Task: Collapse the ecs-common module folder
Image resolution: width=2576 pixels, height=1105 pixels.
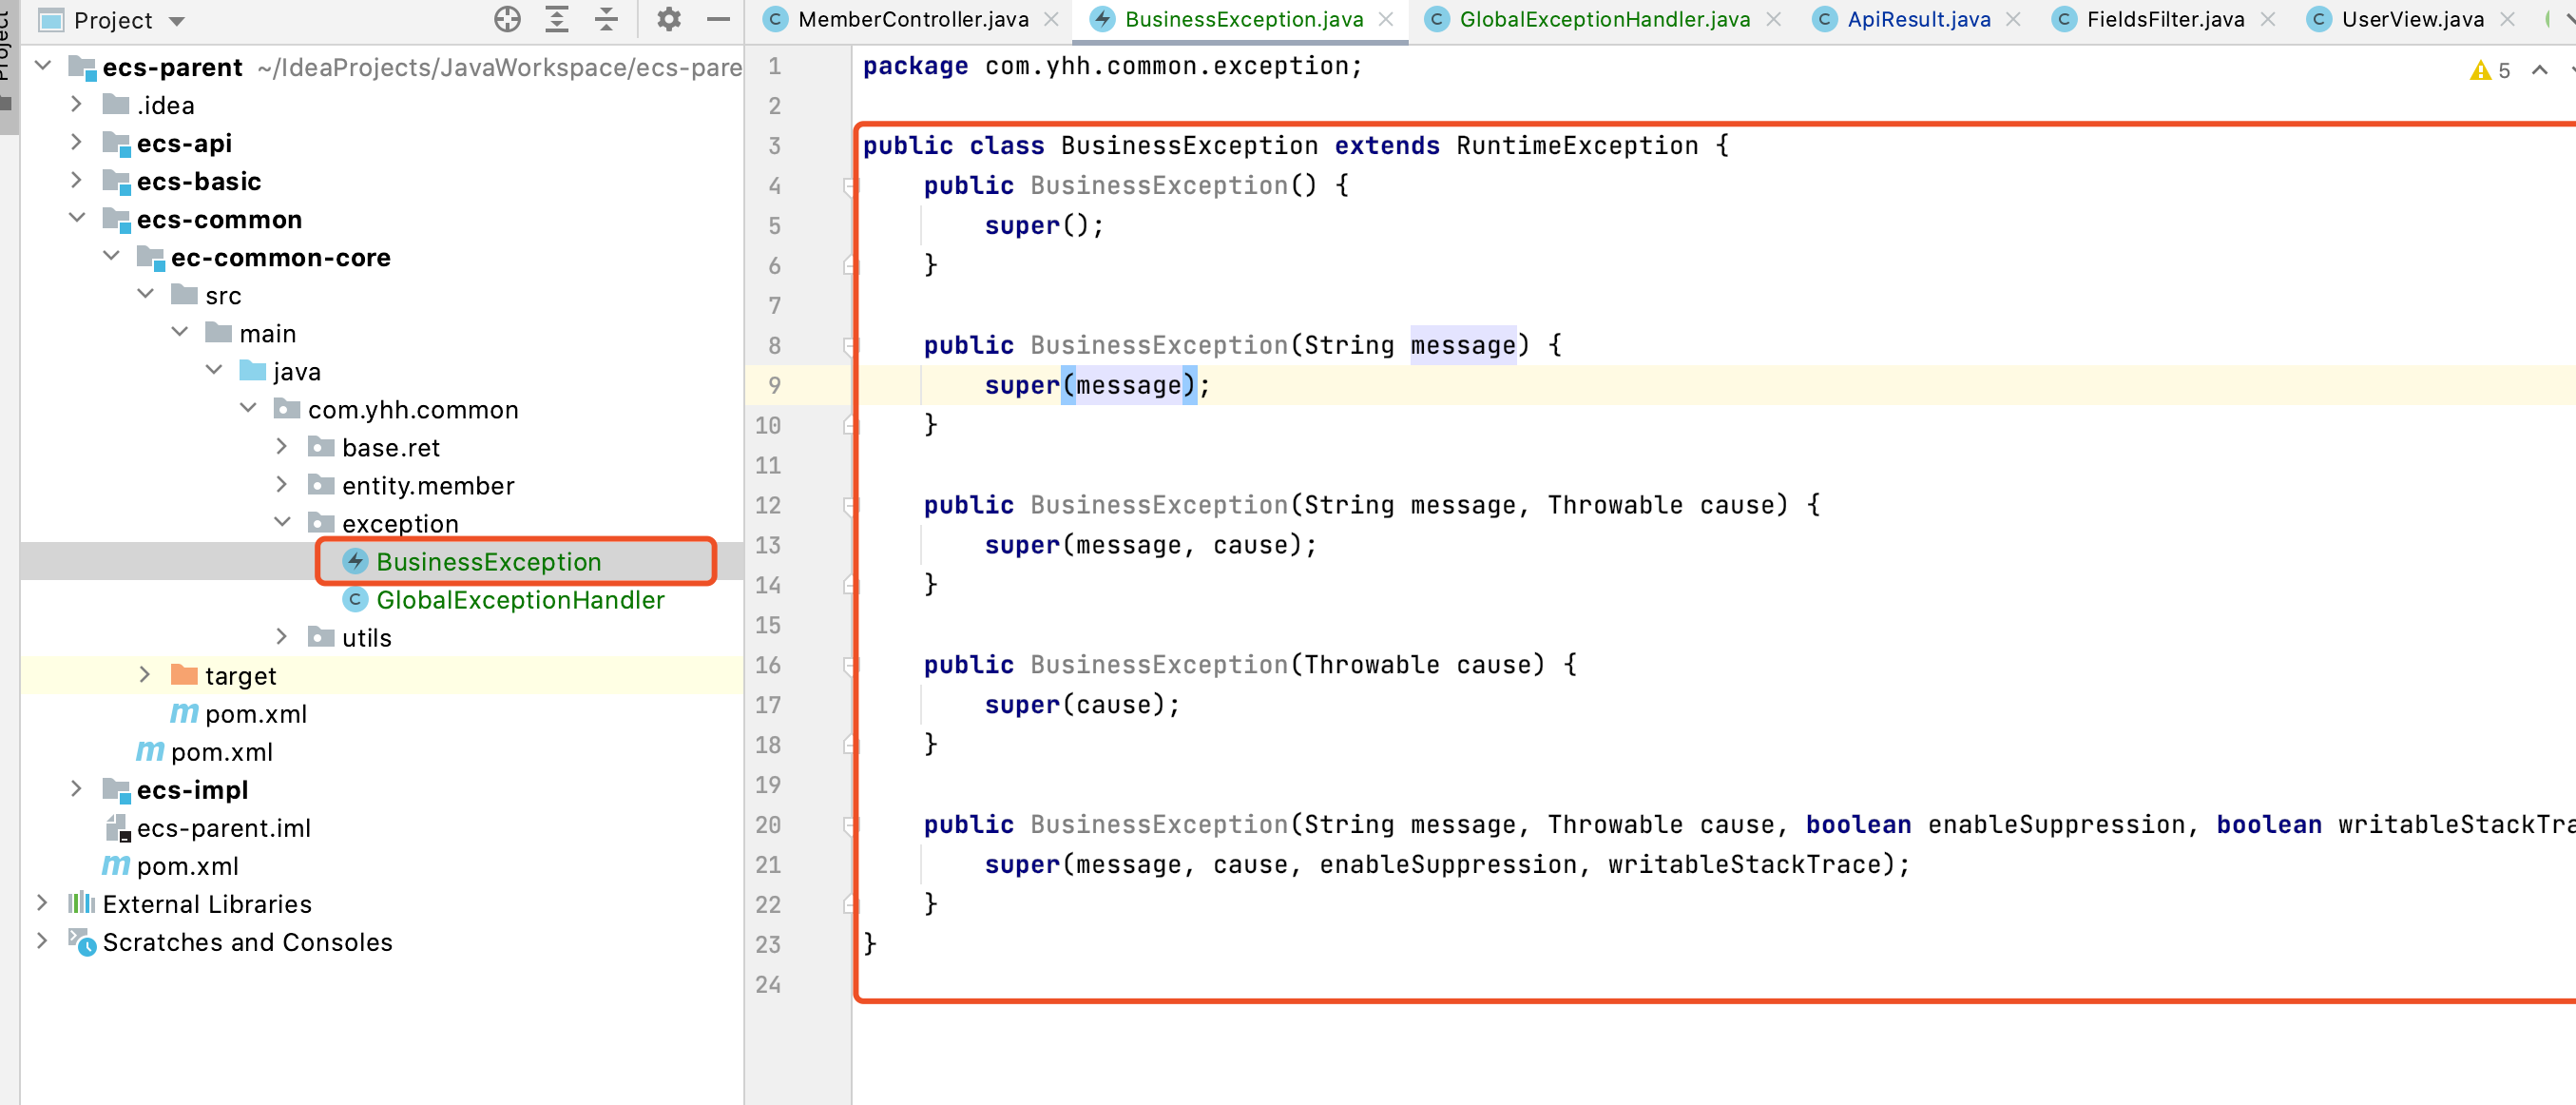Action: 76,219
